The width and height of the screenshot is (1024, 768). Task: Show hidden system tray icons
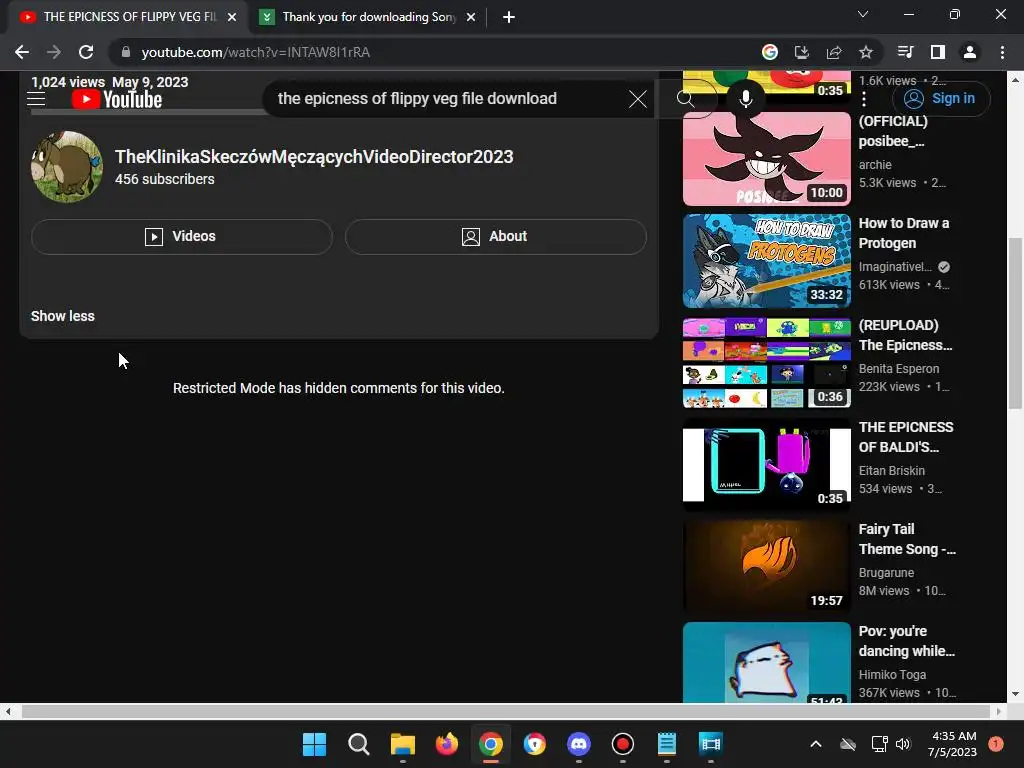[x=816, y=744]
